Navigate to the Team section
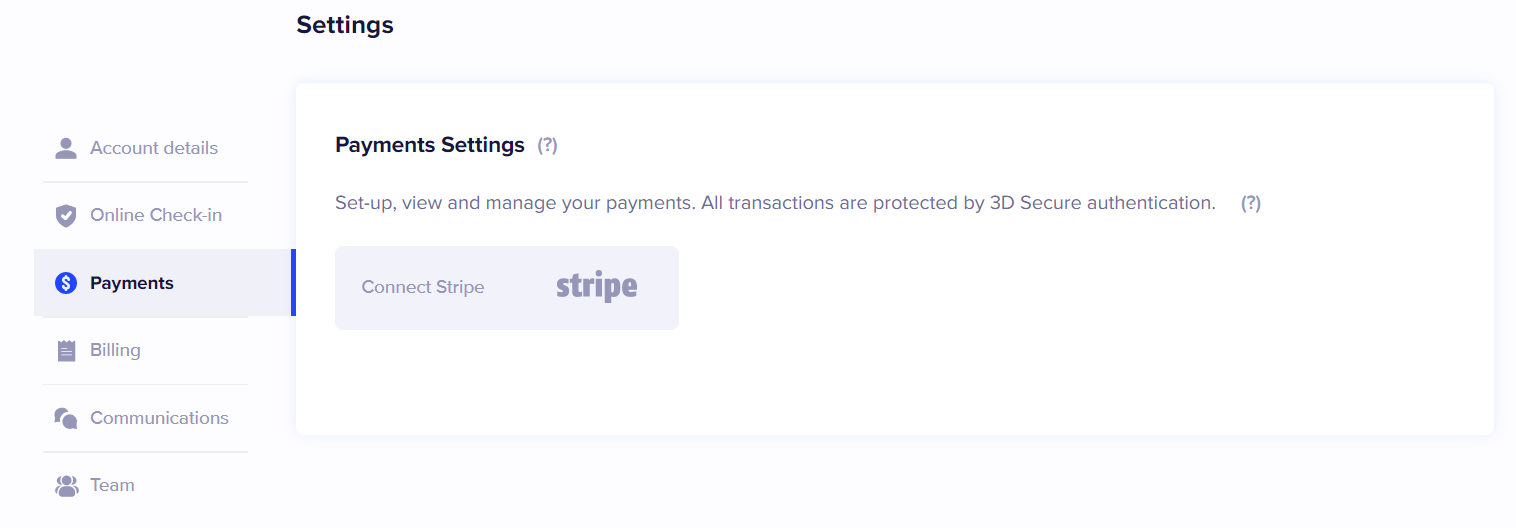The height and width of the screenshot is (528, 1516). [112, 485]
